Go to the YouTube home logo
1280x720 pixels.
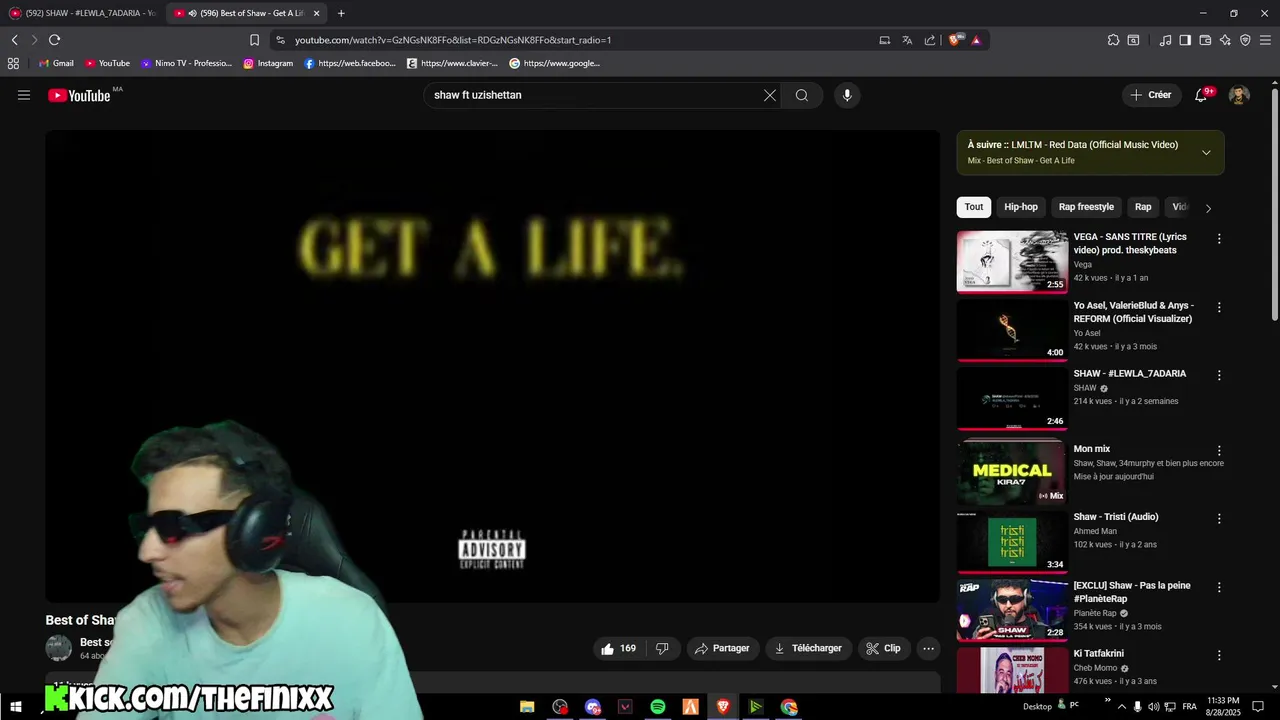tap(79, 95)
